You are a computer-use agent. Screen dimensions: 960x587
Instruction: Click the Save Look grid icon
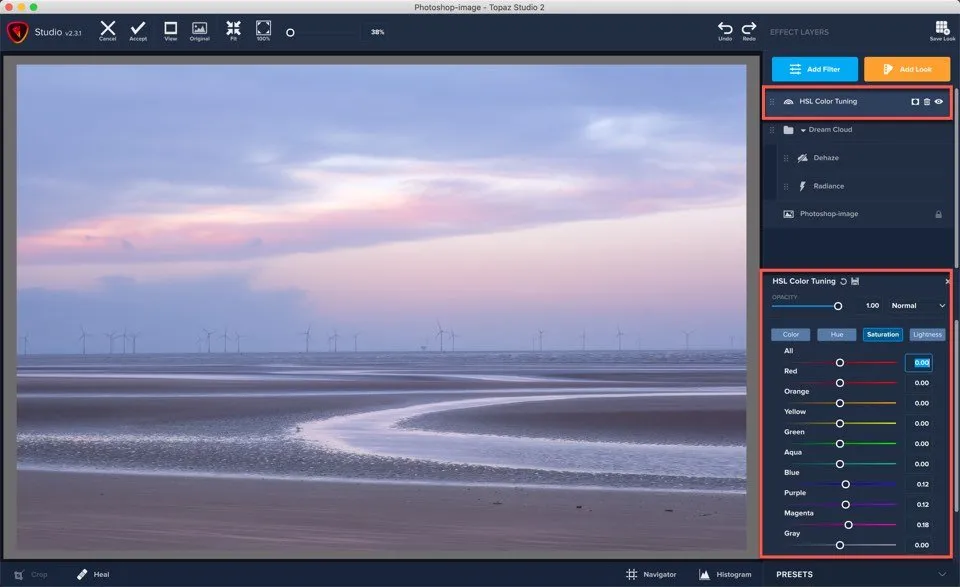pos(942,28)
